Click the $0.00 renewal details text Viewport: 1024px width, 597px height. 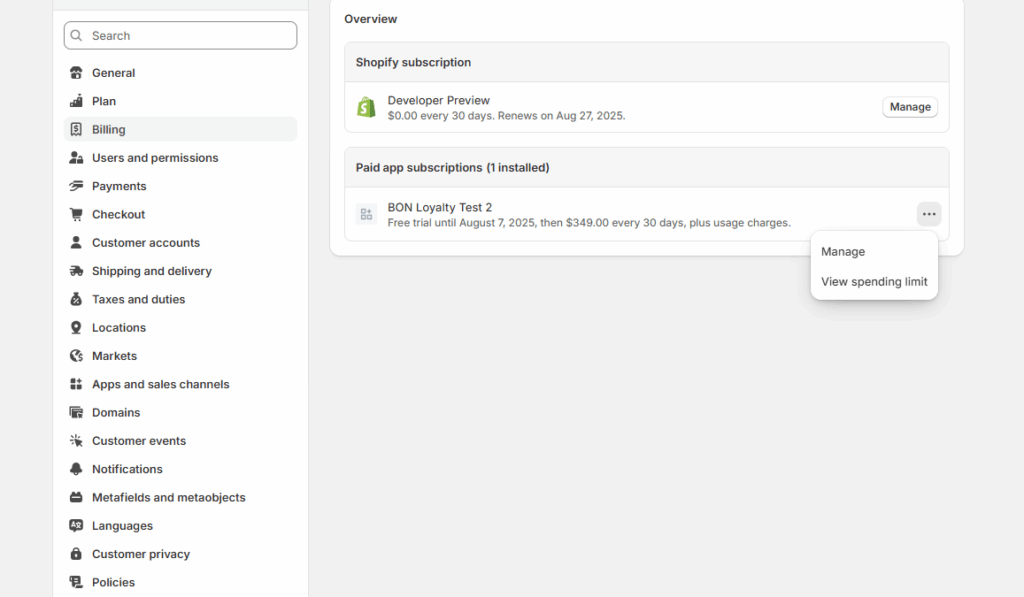point(506,116)
